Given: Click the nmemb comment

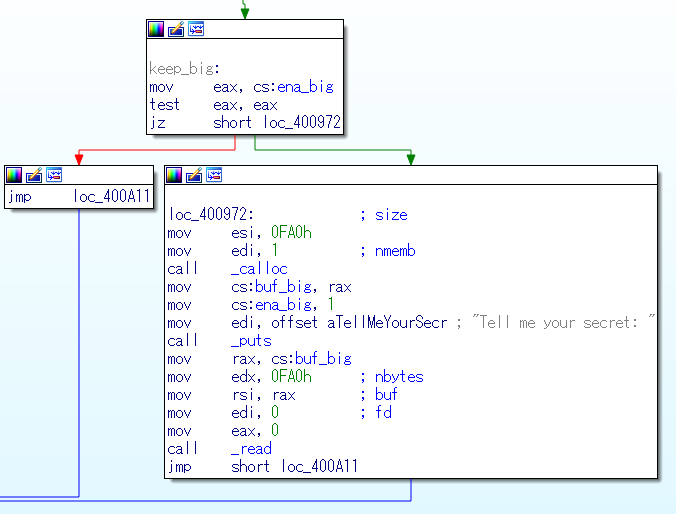Looking at the screenshot, I should (x=395, y=251).
